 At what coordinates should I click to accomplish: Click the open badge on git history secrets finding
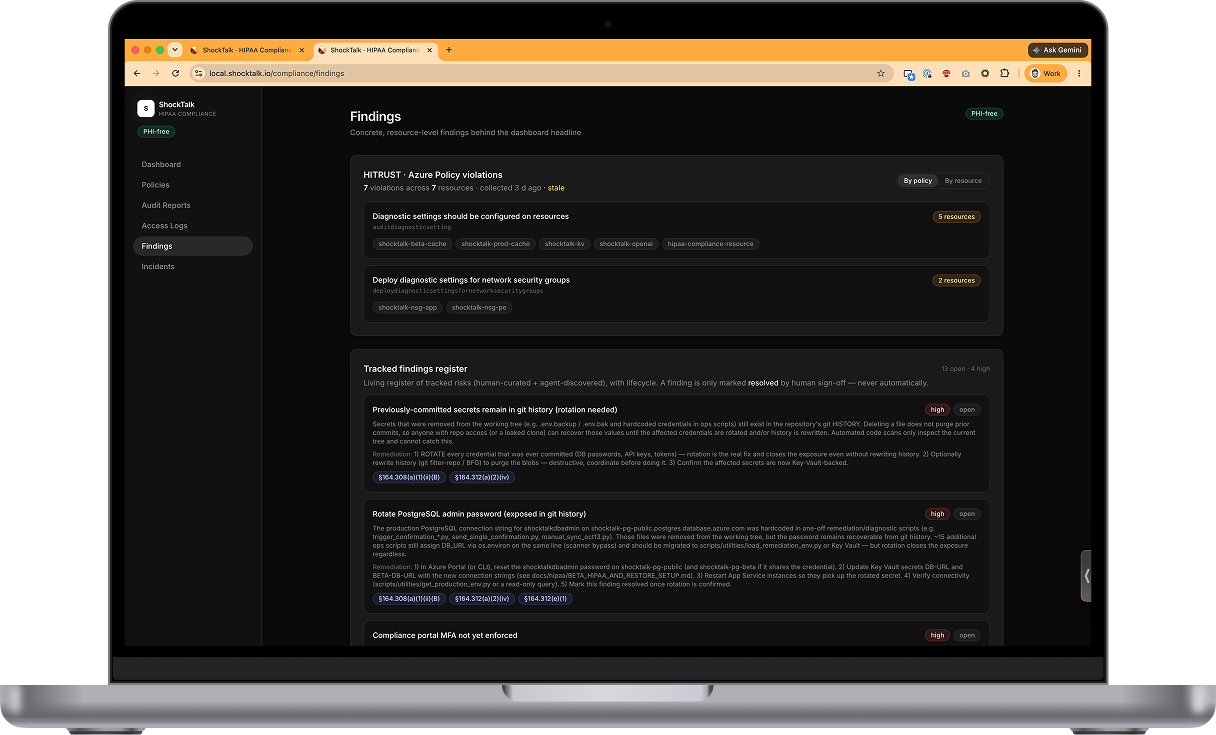[x=967, y=410]
